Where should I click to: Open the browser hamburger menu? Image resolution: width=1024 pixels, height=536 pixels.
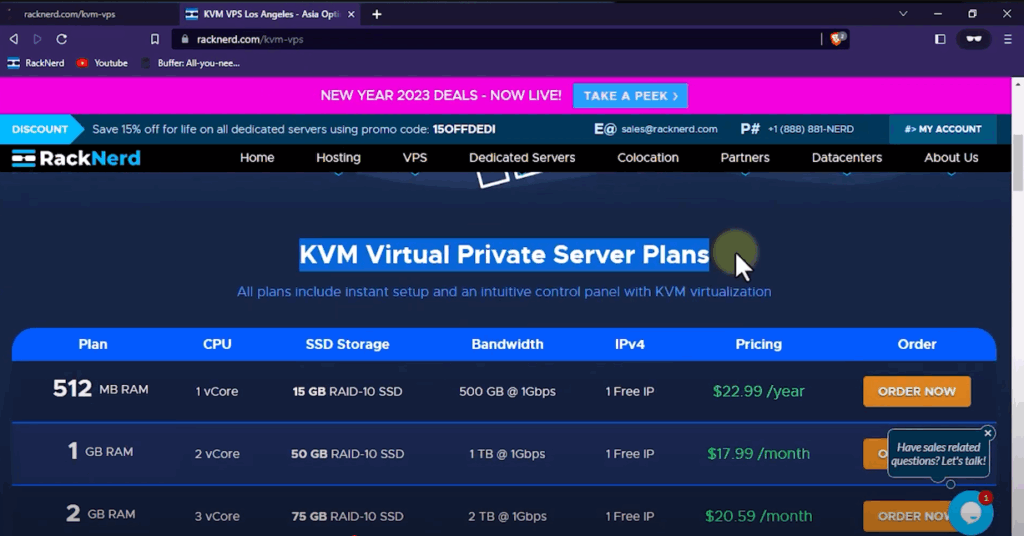pyautogui.click(x=1005, y=39)
